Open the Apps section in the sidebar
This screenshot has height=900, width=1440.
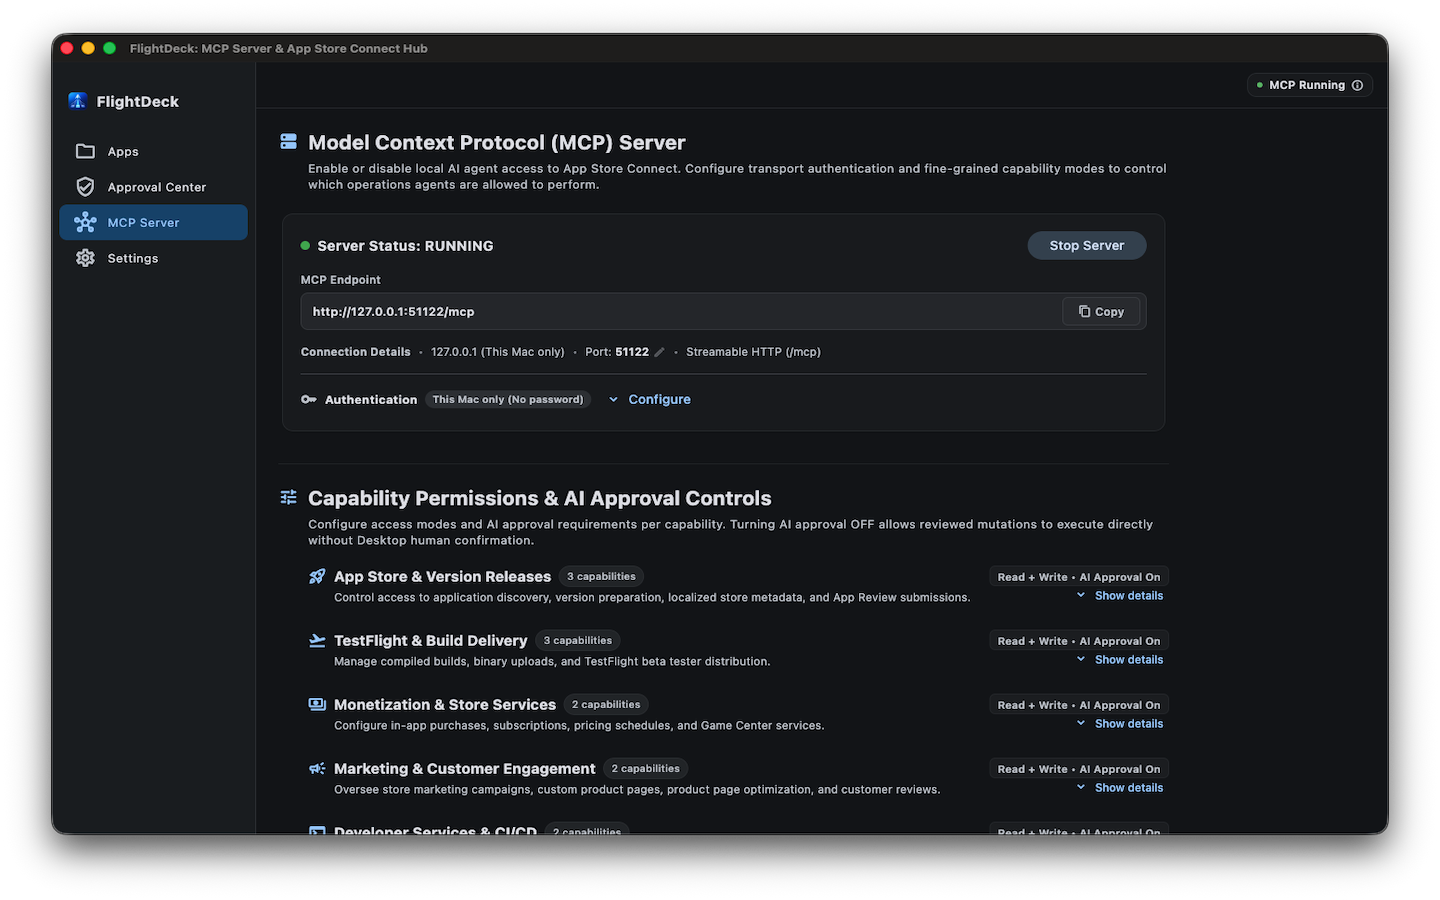point(153,151)
